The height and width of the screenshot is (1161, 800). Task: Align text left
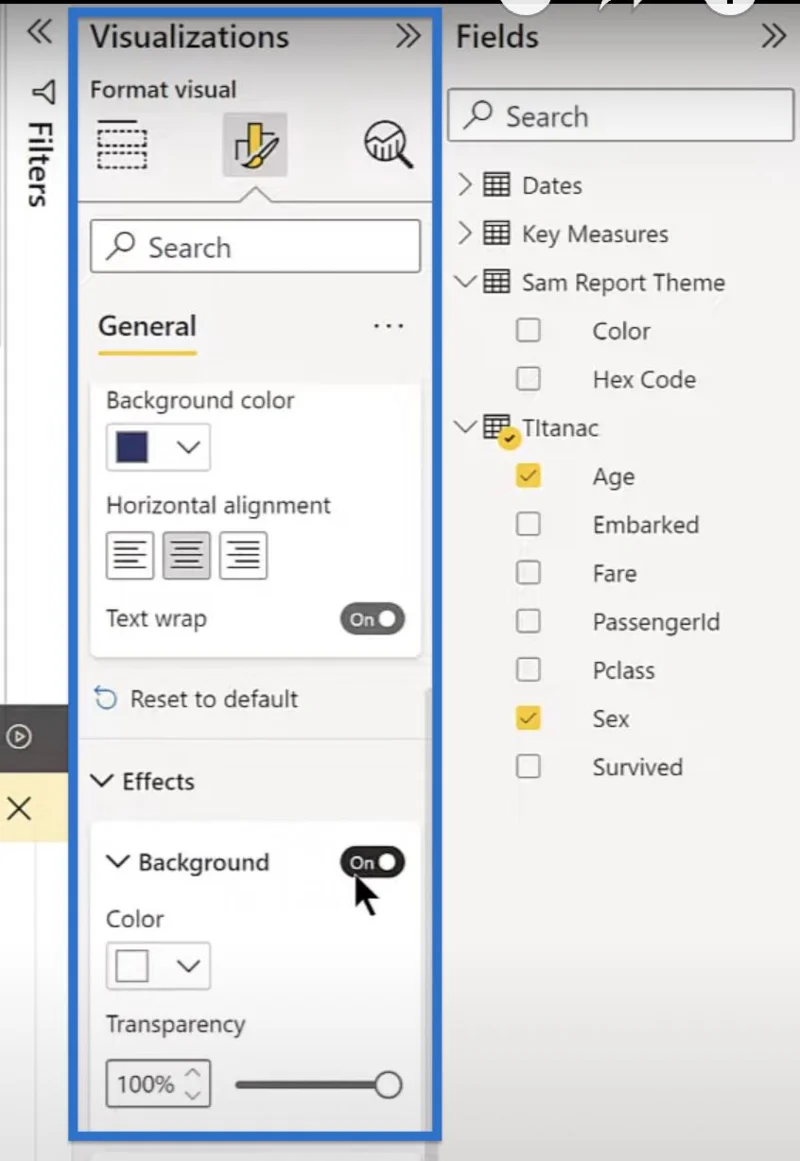tap(130, 555)
